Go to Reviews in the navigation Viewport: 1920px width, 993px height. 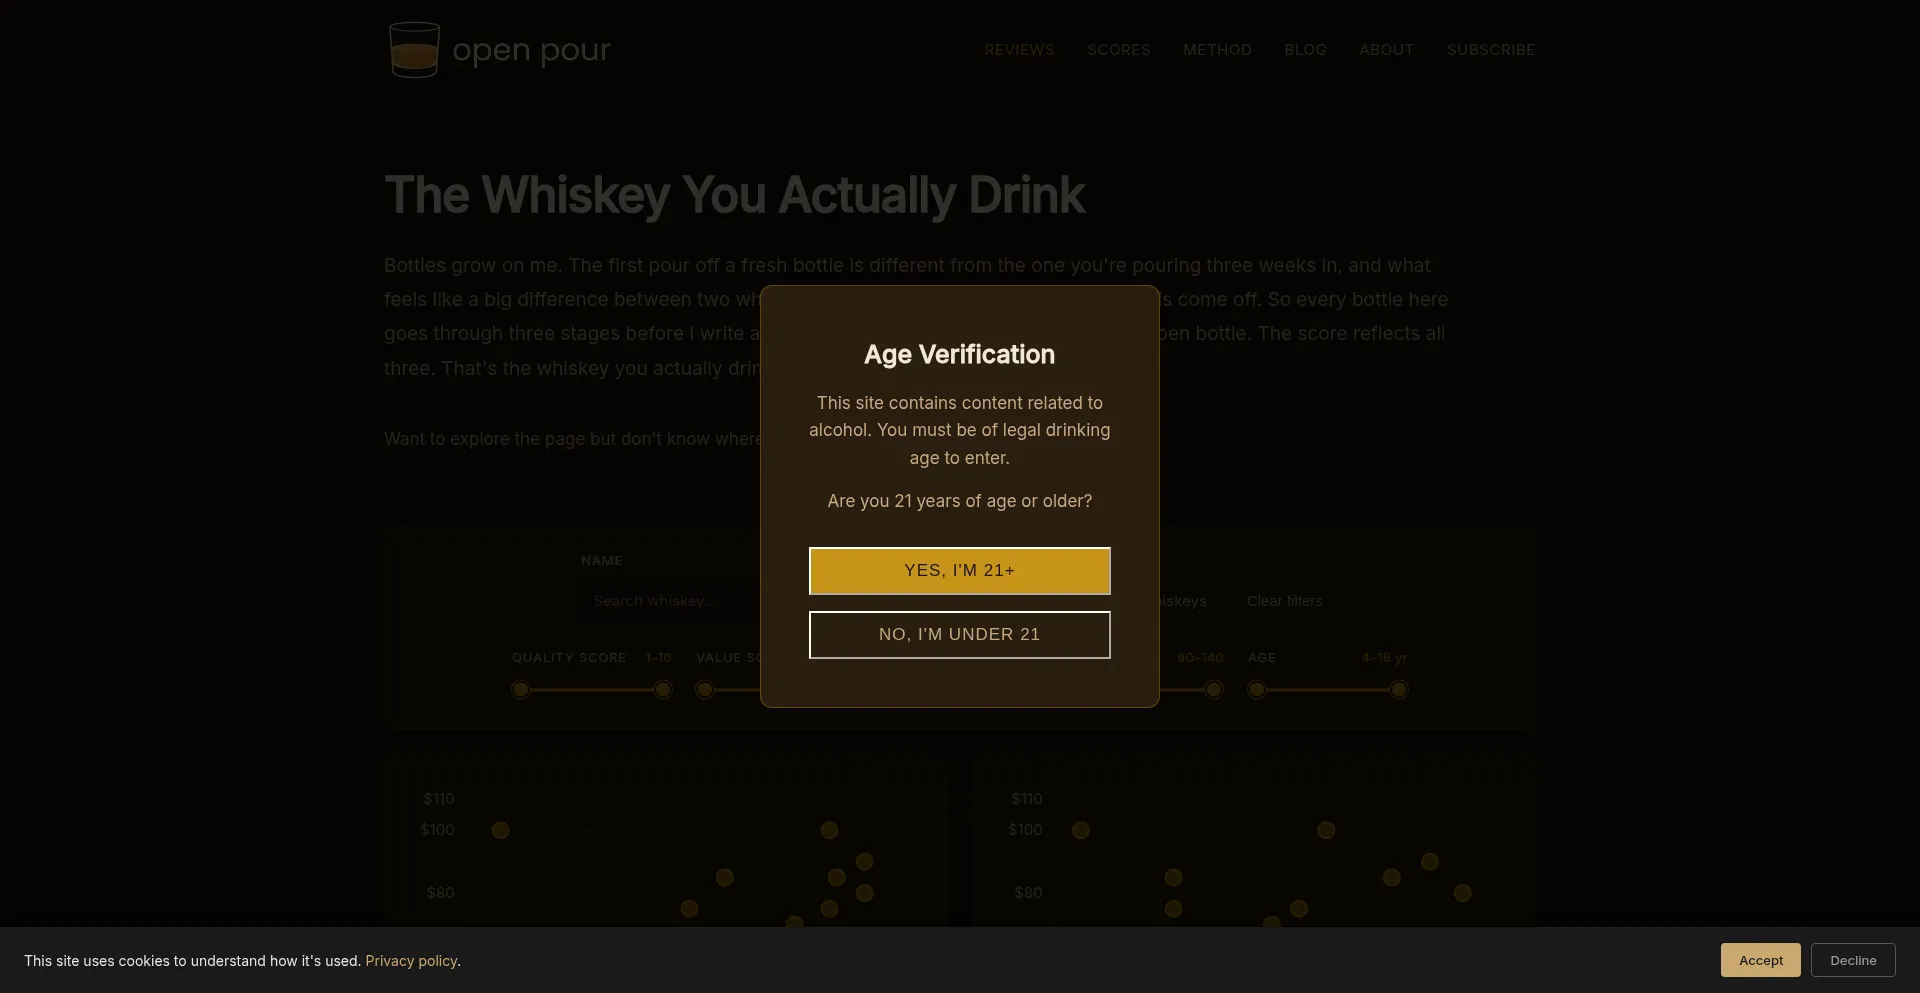coord(1019,50)
